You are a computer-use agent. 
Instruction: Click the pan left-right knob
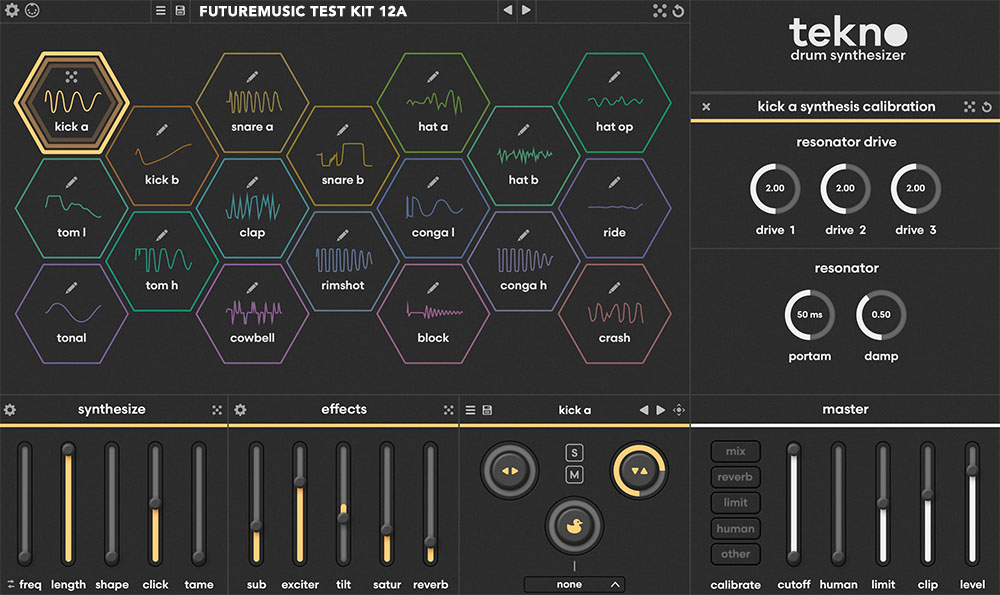pos(510,471)
